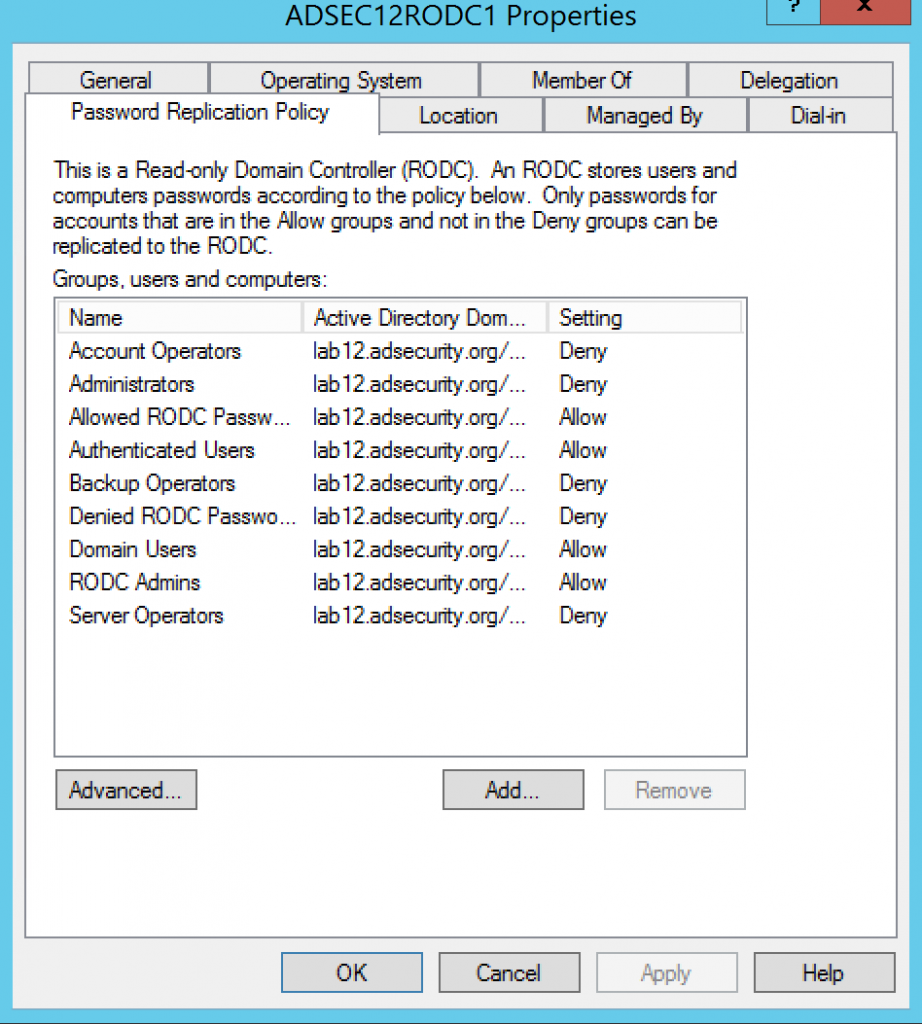Open the Delegation tab

tap(789, 80)
